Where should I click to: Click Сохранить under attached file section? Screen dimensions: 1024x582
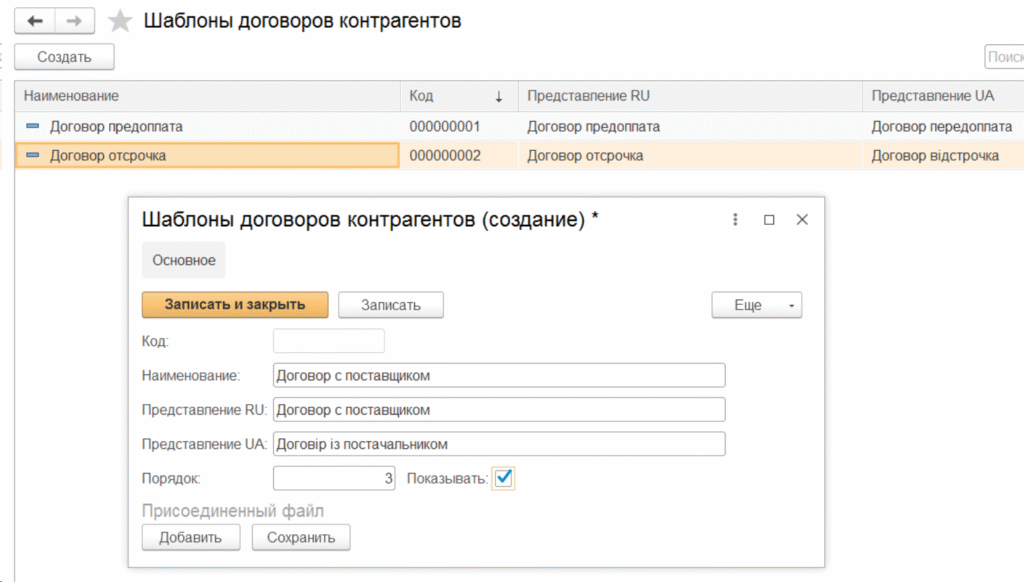point(301,538)
